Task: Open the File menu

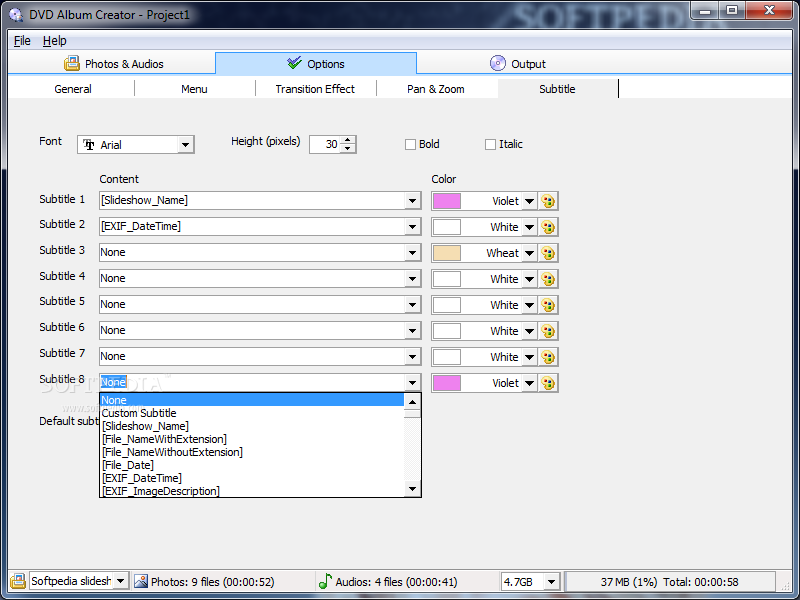Action: [22, 41]
